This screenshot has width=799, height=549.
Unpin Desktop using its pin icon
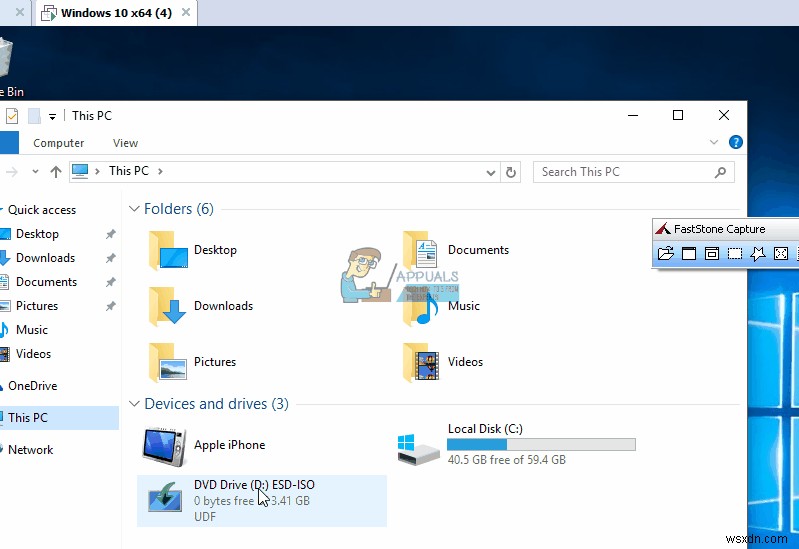(110, 234)
